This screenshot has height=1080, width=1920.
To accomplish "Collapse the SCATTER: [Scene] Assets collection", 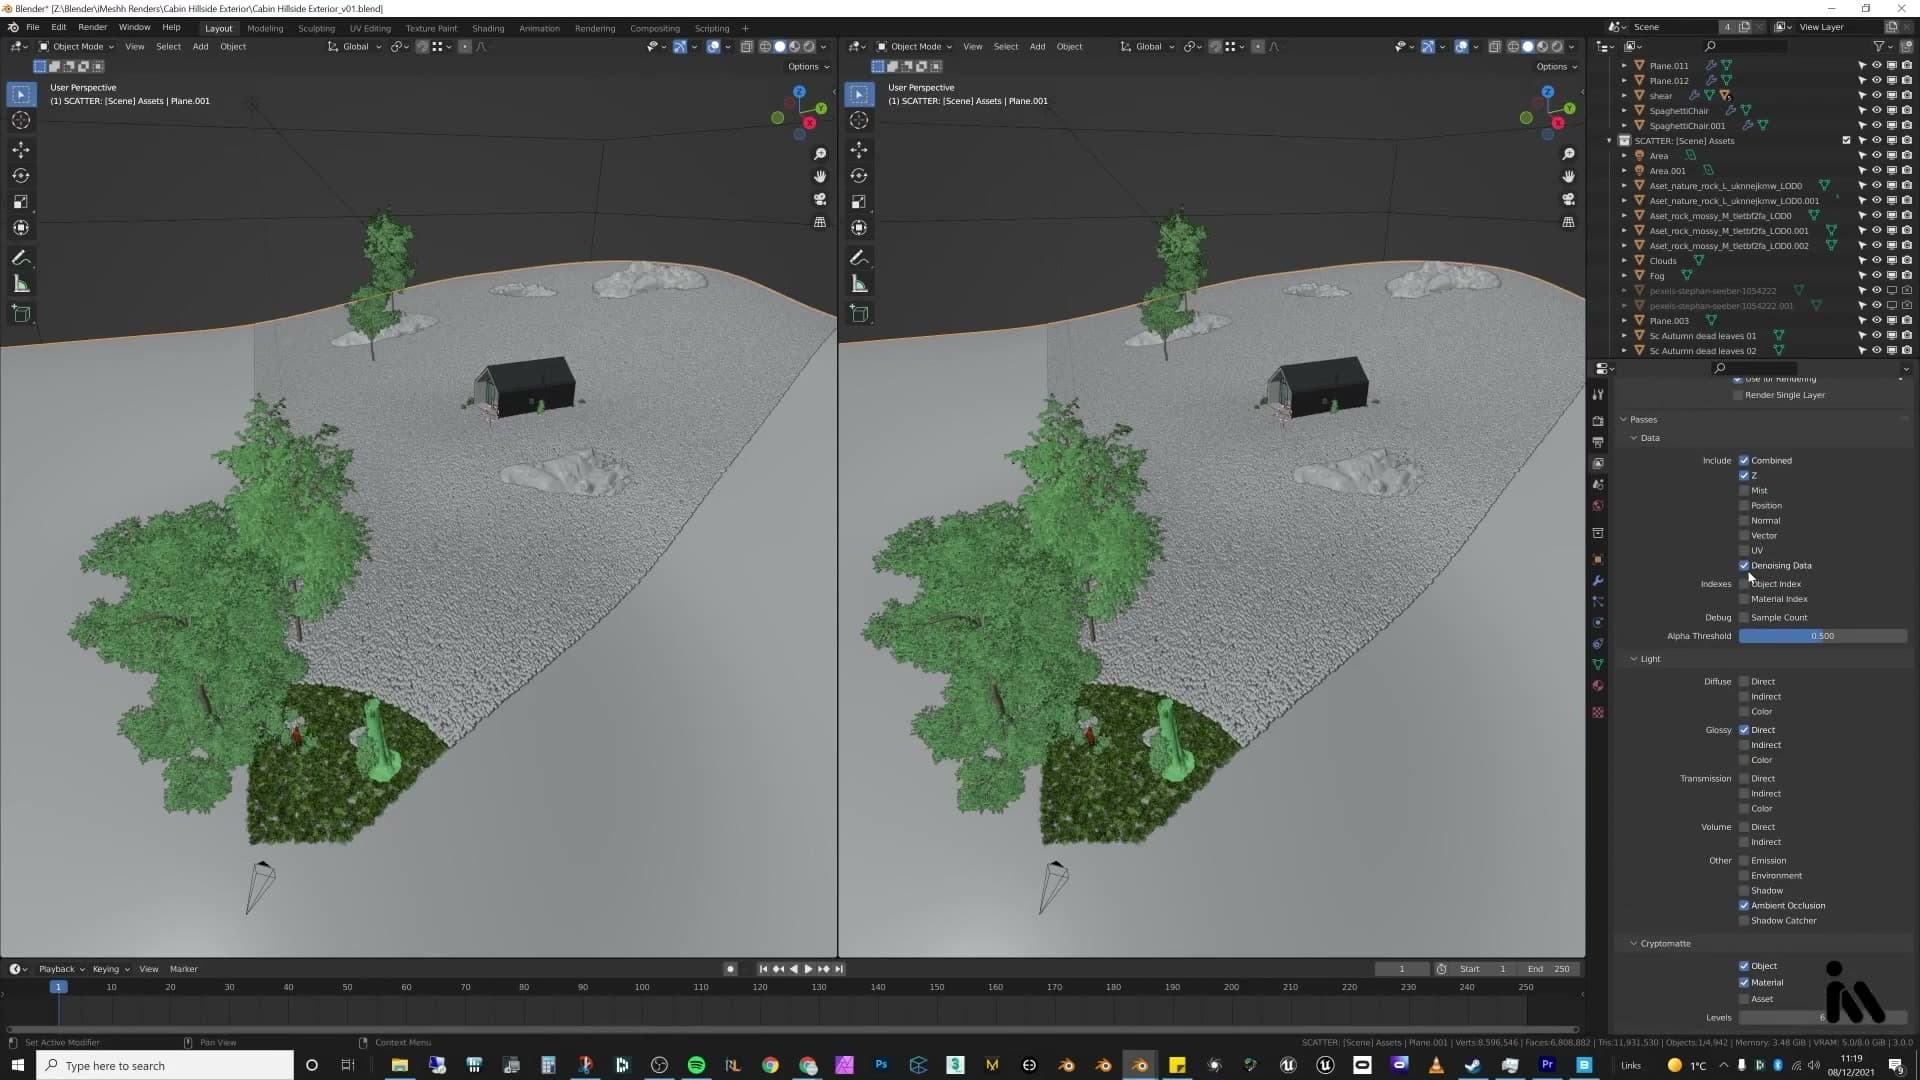I will point(1609,141).
